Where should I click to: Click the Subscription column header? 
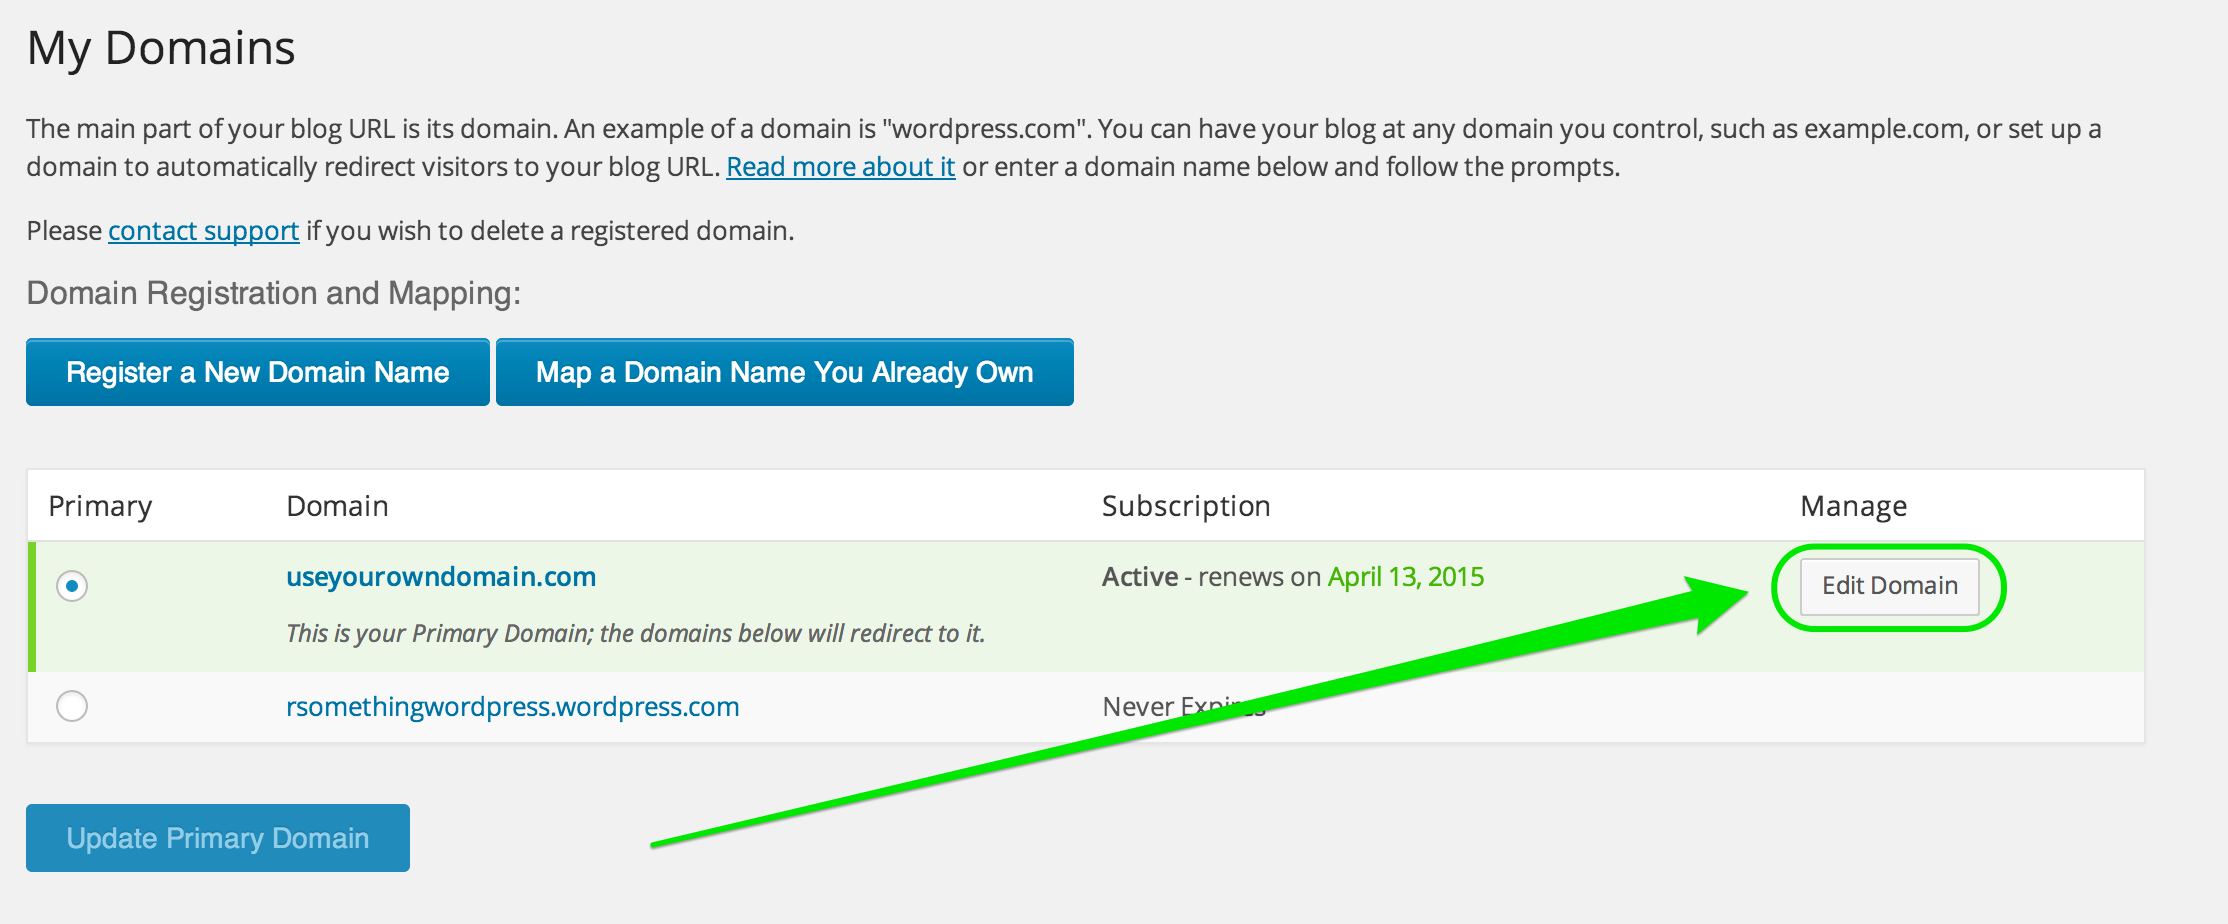tap(1184, 506)
